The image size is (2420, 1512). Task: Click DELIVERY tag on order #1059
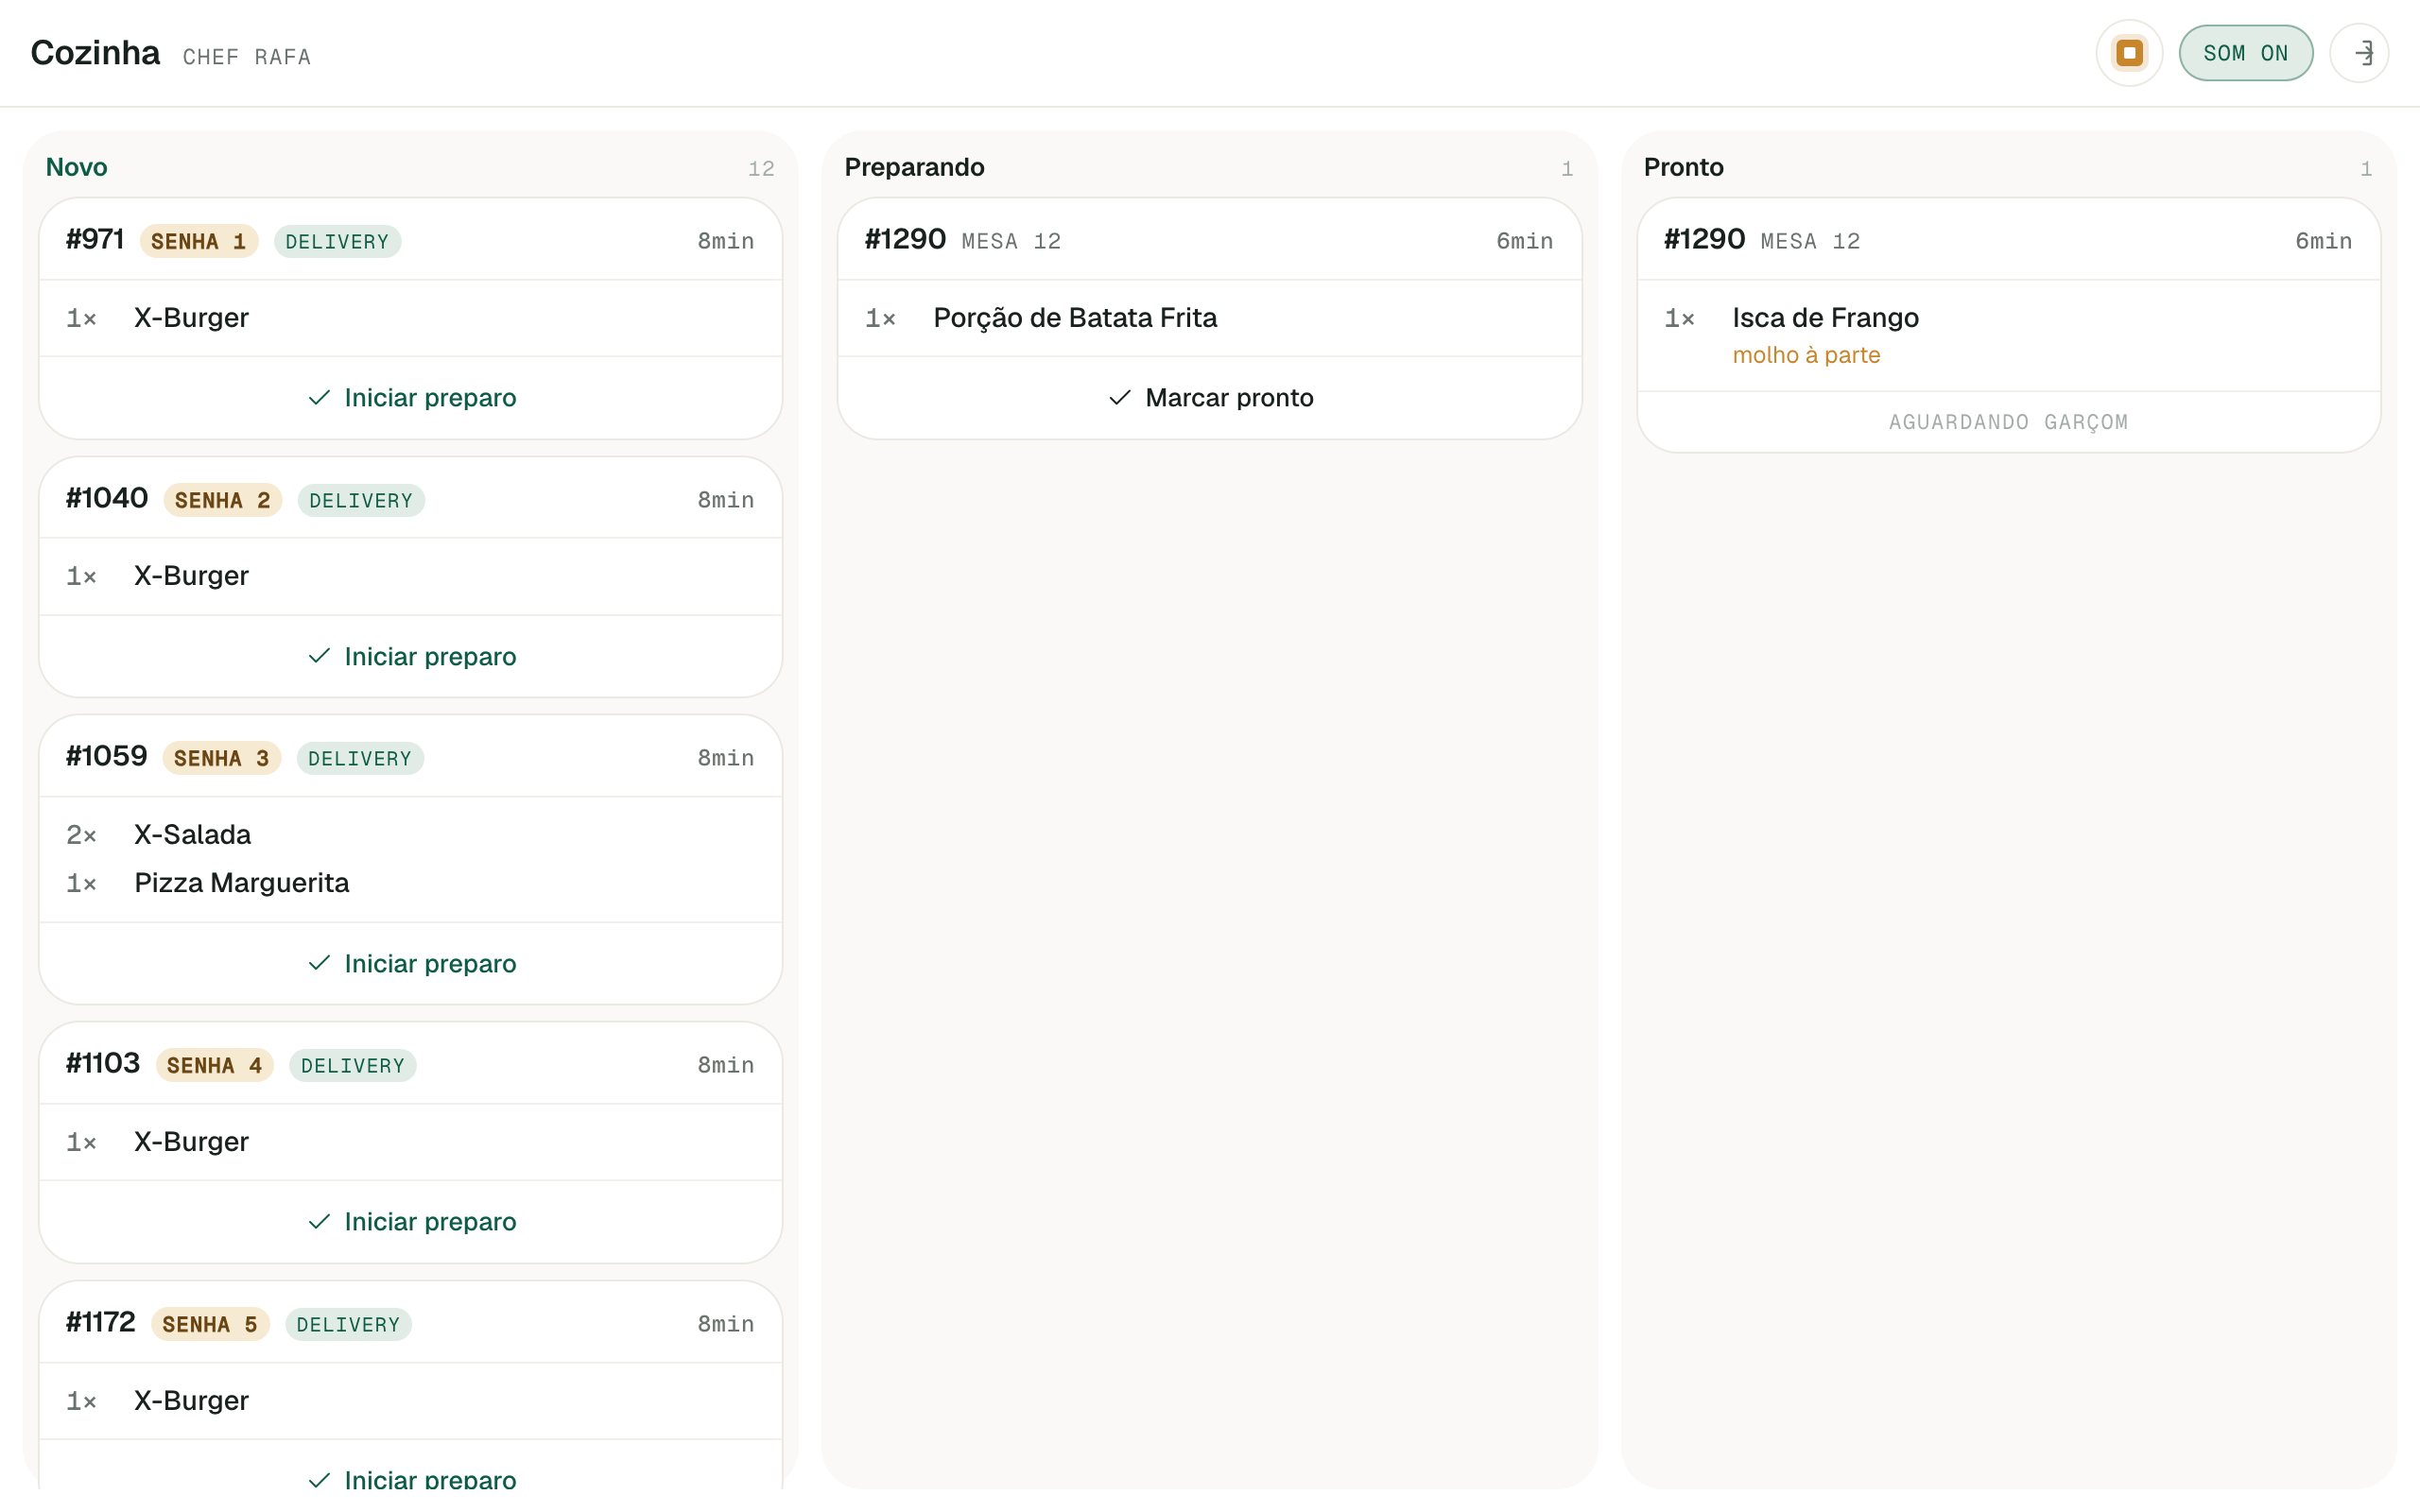pos(360,758)
